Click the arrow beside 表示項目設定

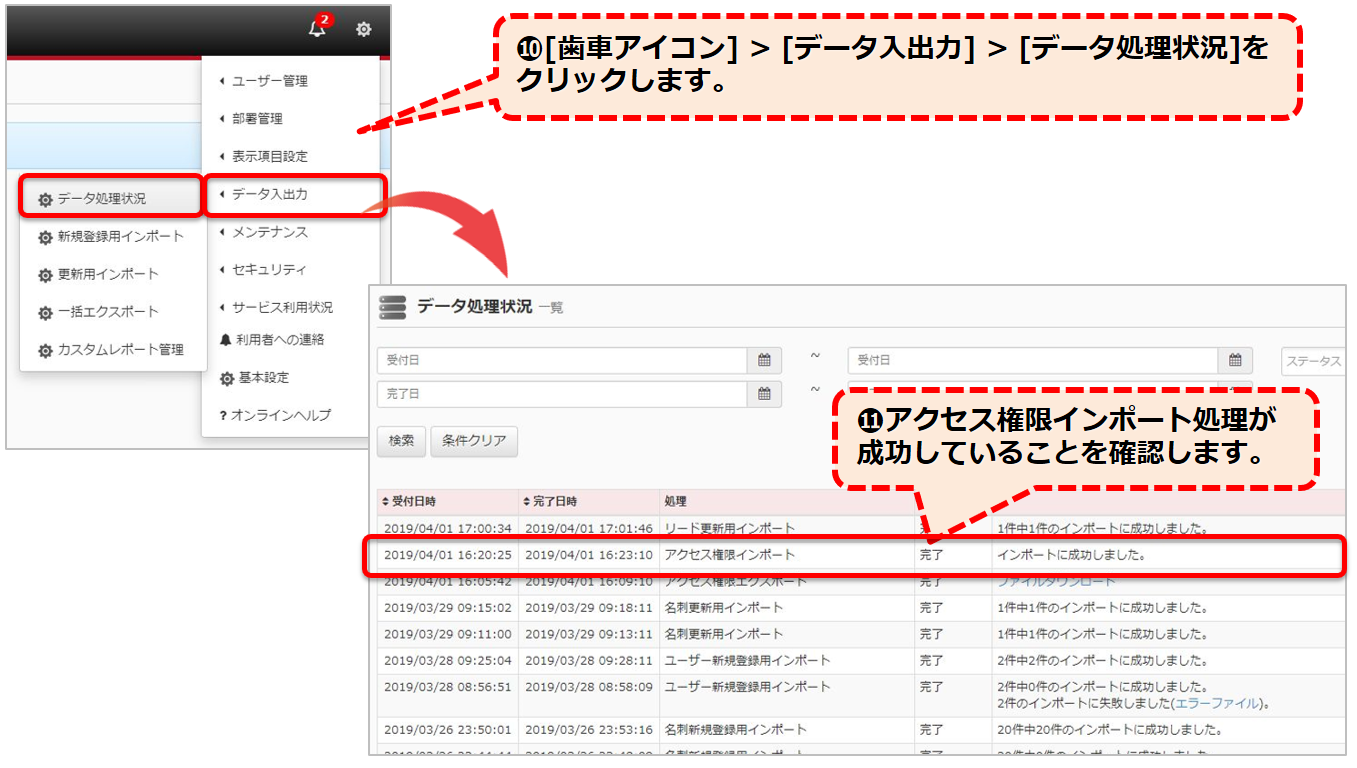[222, 157]
